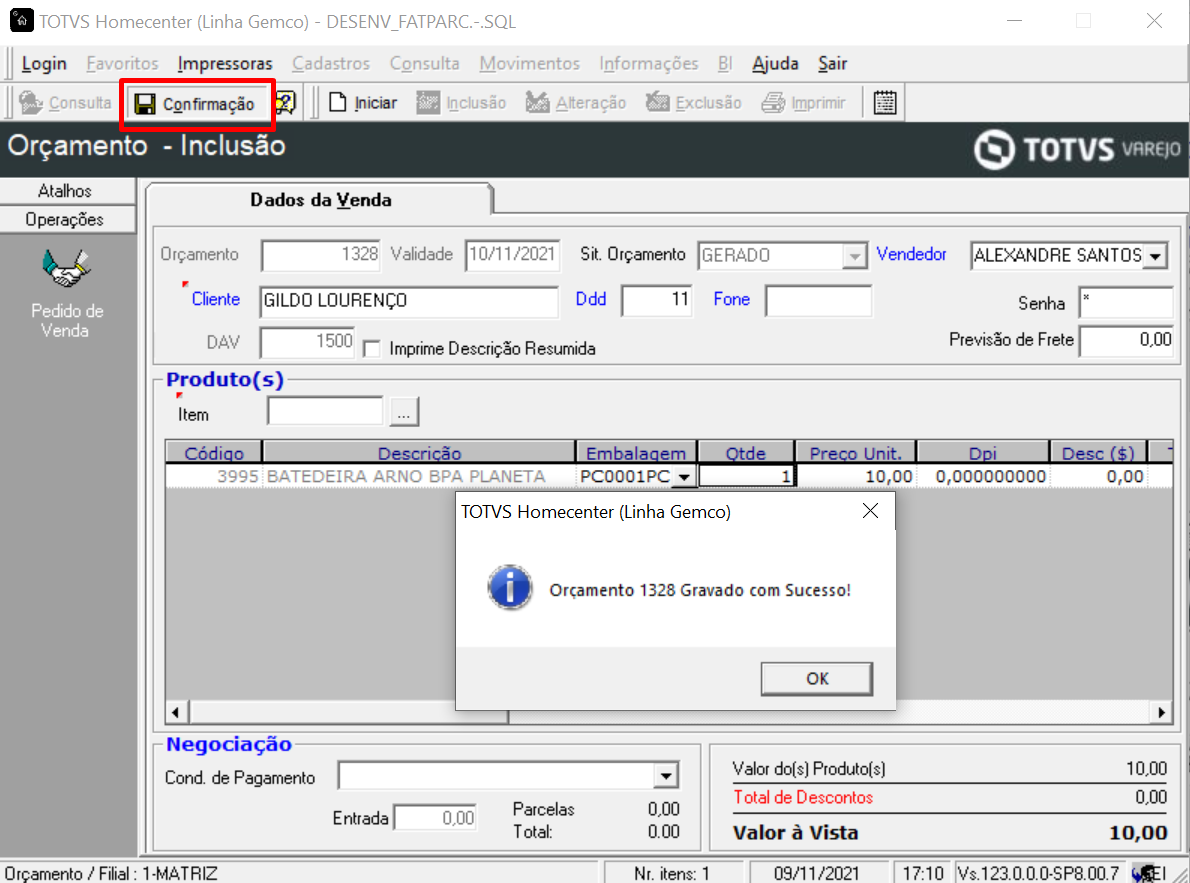Click the Iniciar new document icon

click(338, 102)
